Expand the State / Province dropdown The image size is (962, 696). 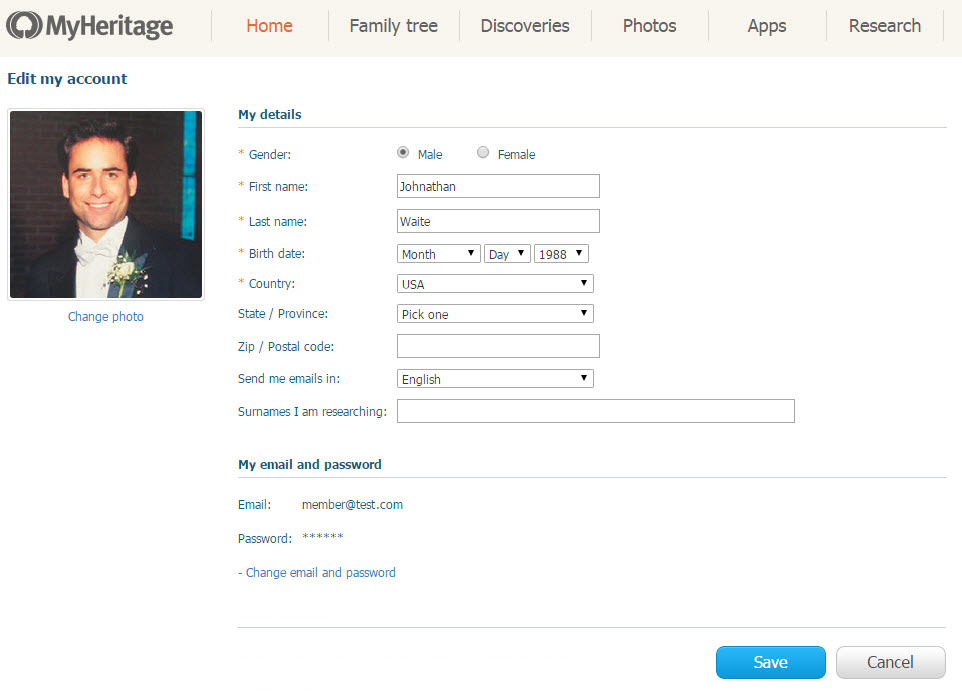(x=495, y=314)
